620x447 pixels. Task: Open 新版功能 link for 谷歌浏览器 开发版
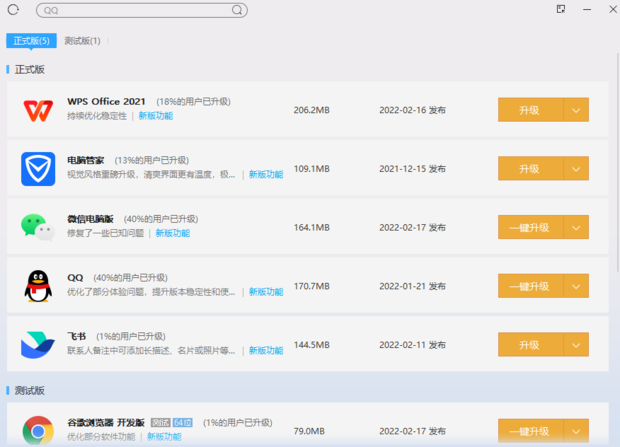(164, 437)
